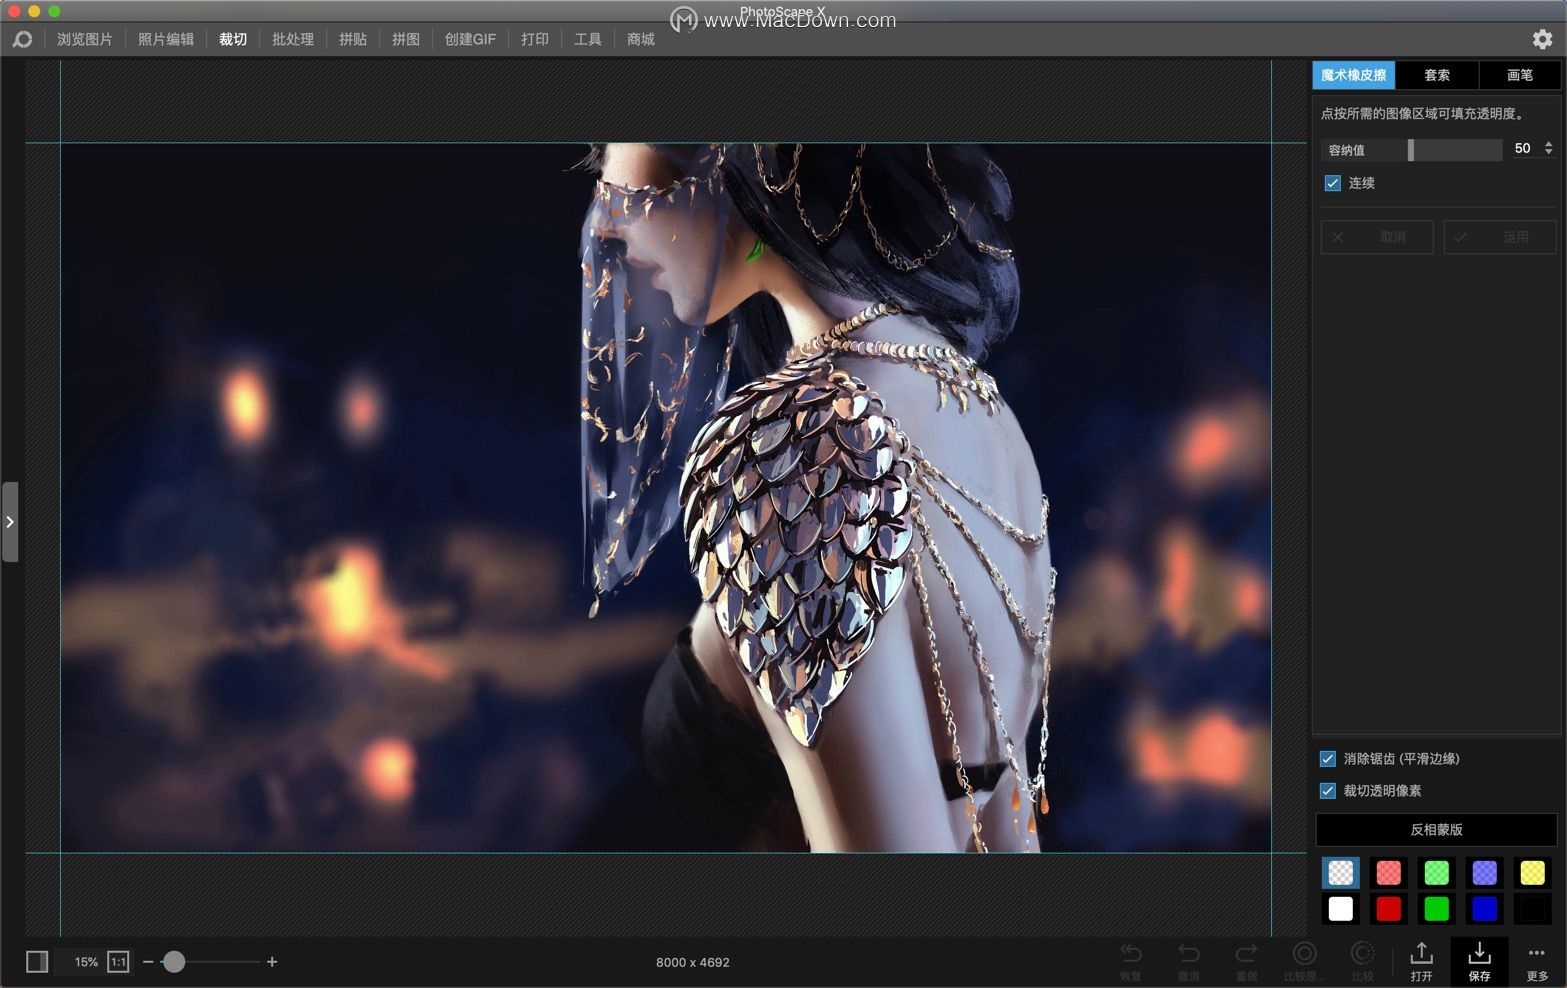Adjust the tolerance value stepper arrows
1567x988 pixels.
click(1548, 148)
